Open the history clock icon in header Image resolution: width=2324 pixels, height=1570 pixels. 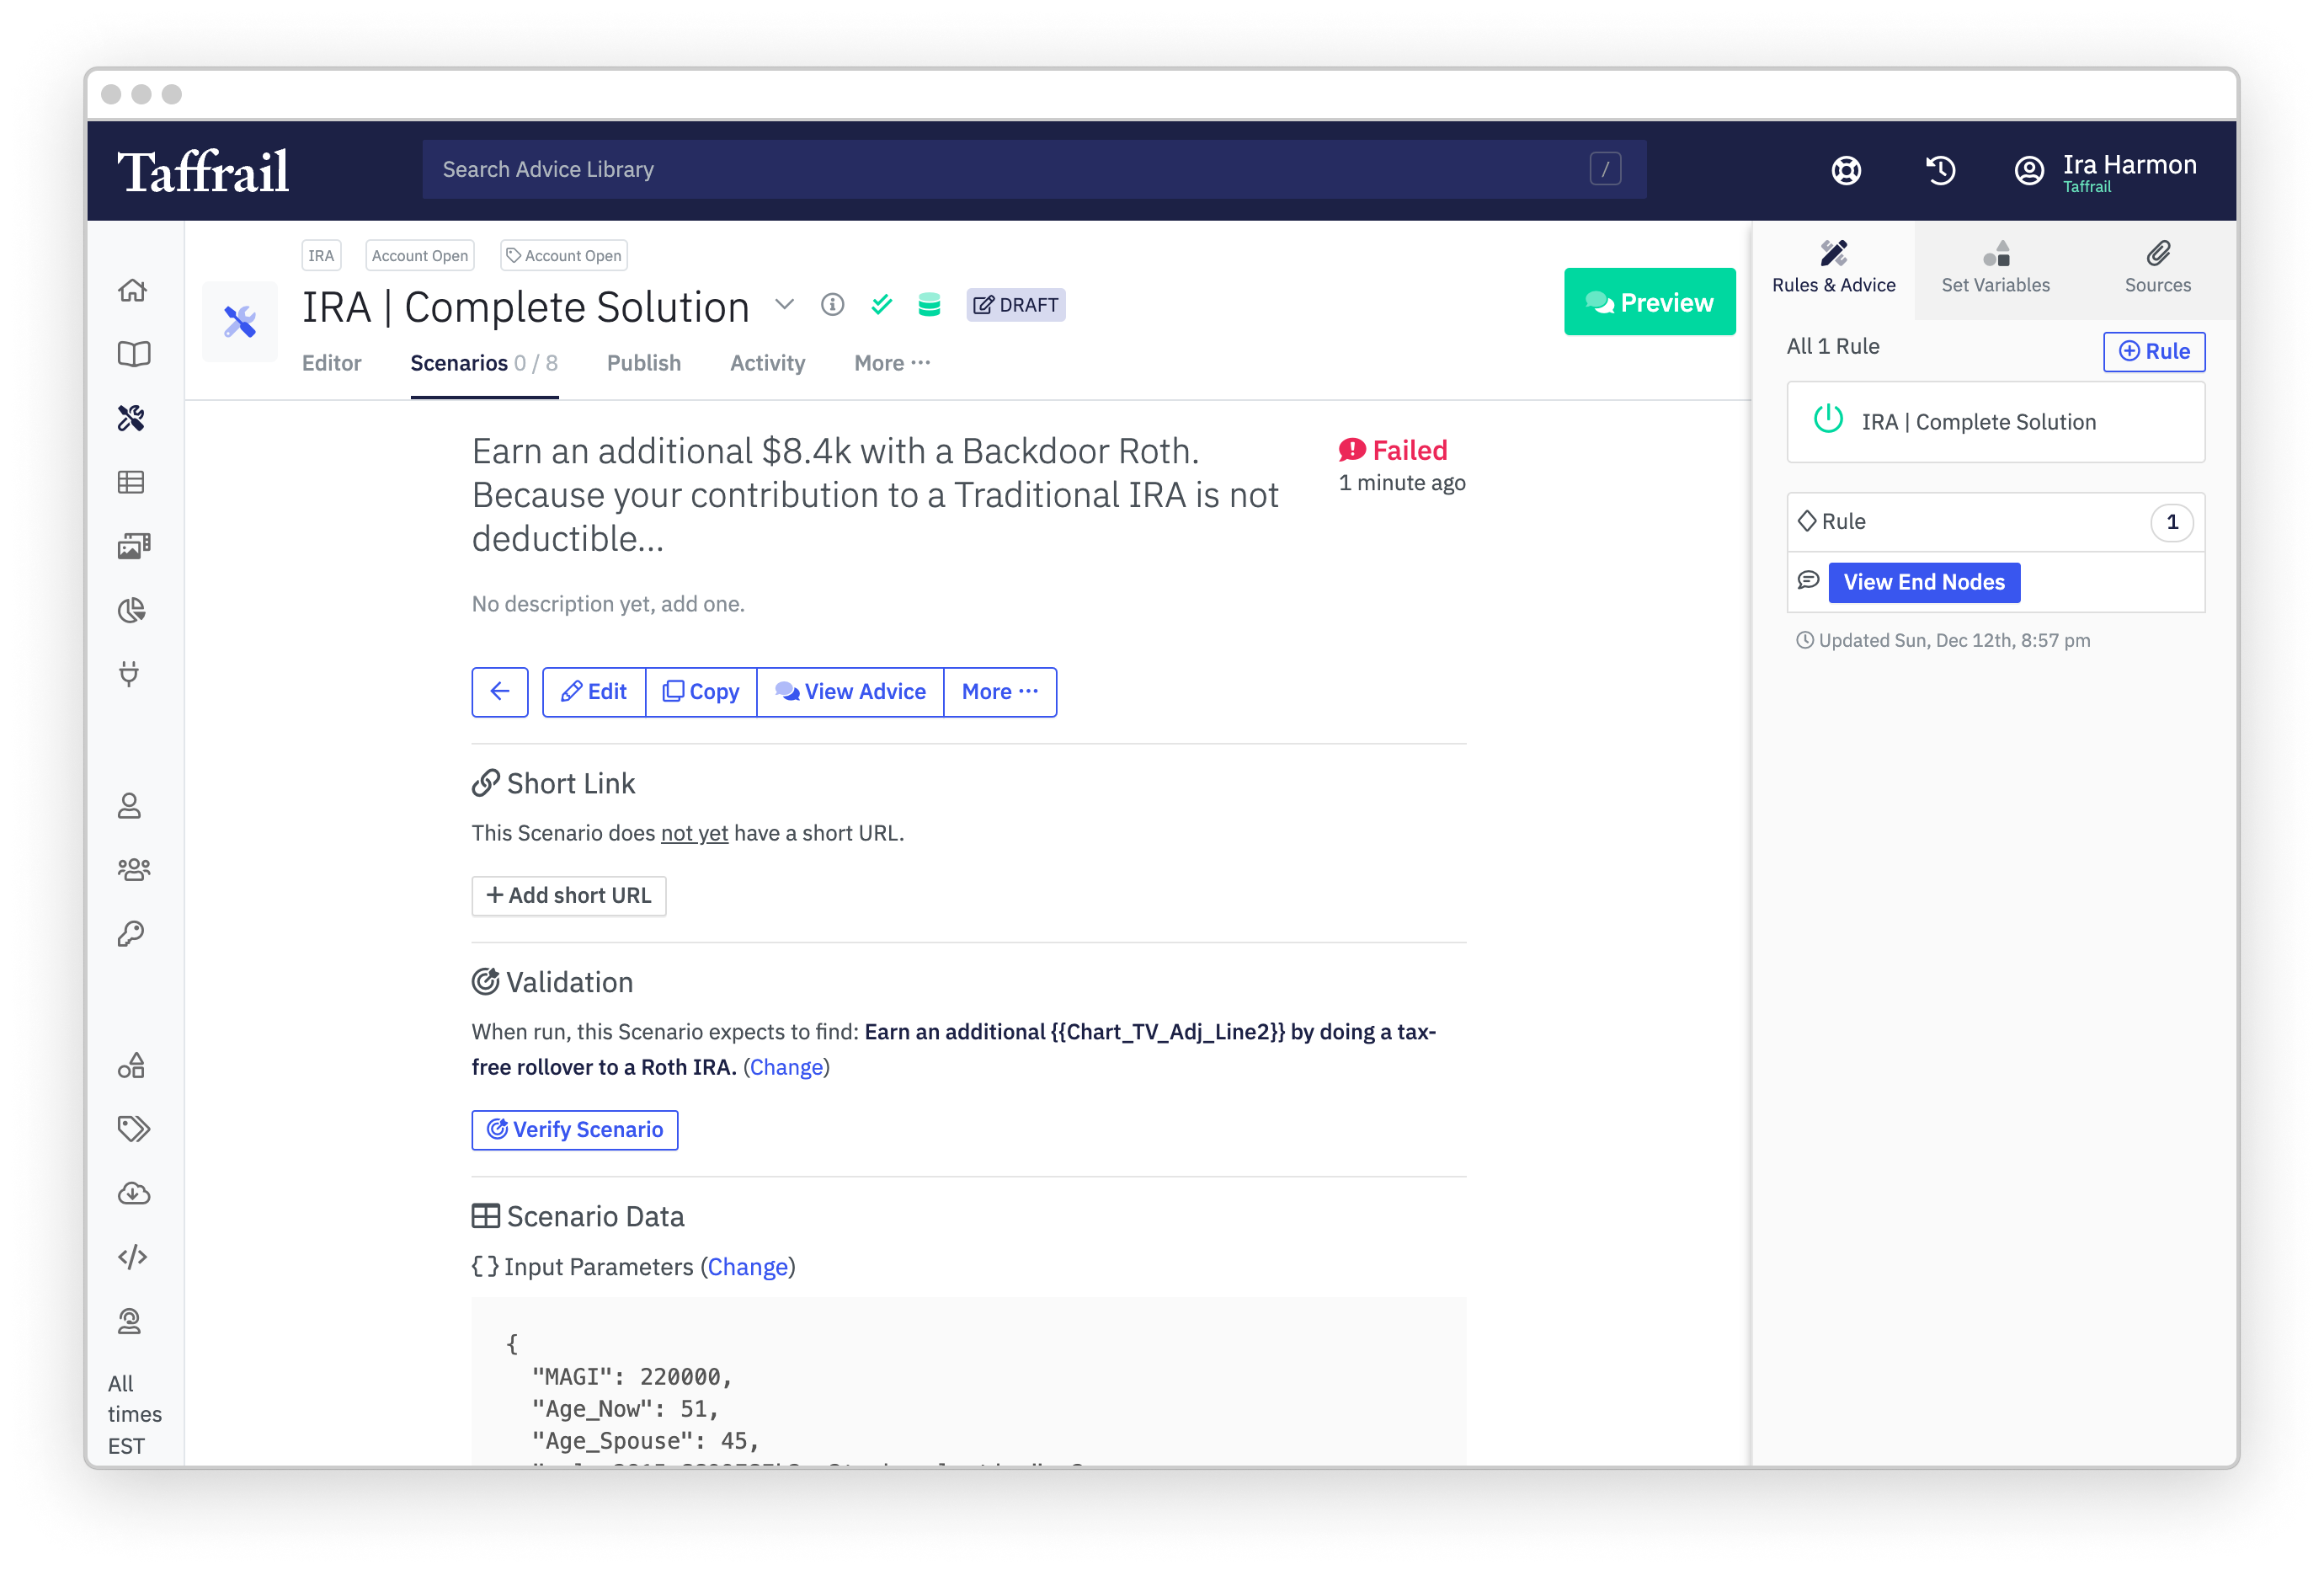click(x=1940, y=170)
